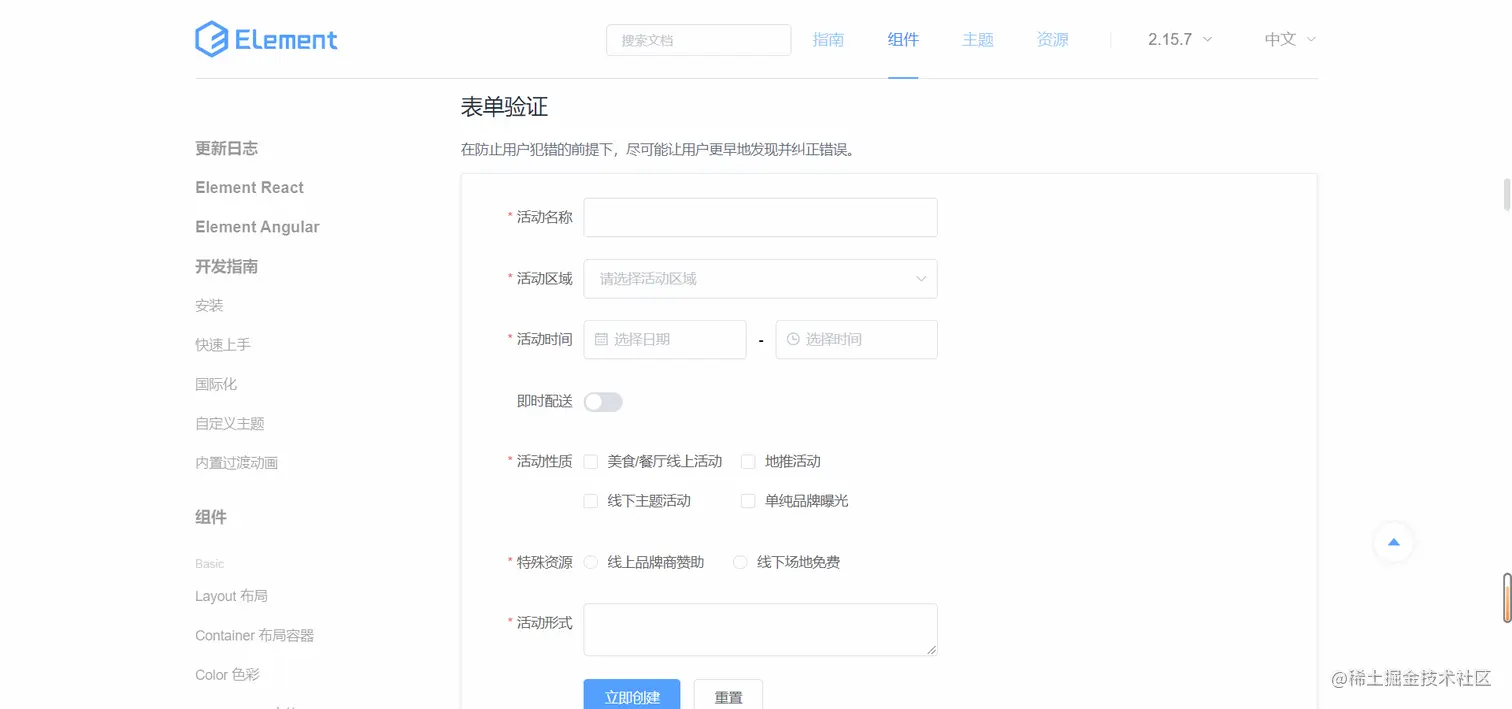Check the 单纯品牌曝光 checkbox
The height and width of the screenshot is (709, 1512).
click(x=748, y=500)
